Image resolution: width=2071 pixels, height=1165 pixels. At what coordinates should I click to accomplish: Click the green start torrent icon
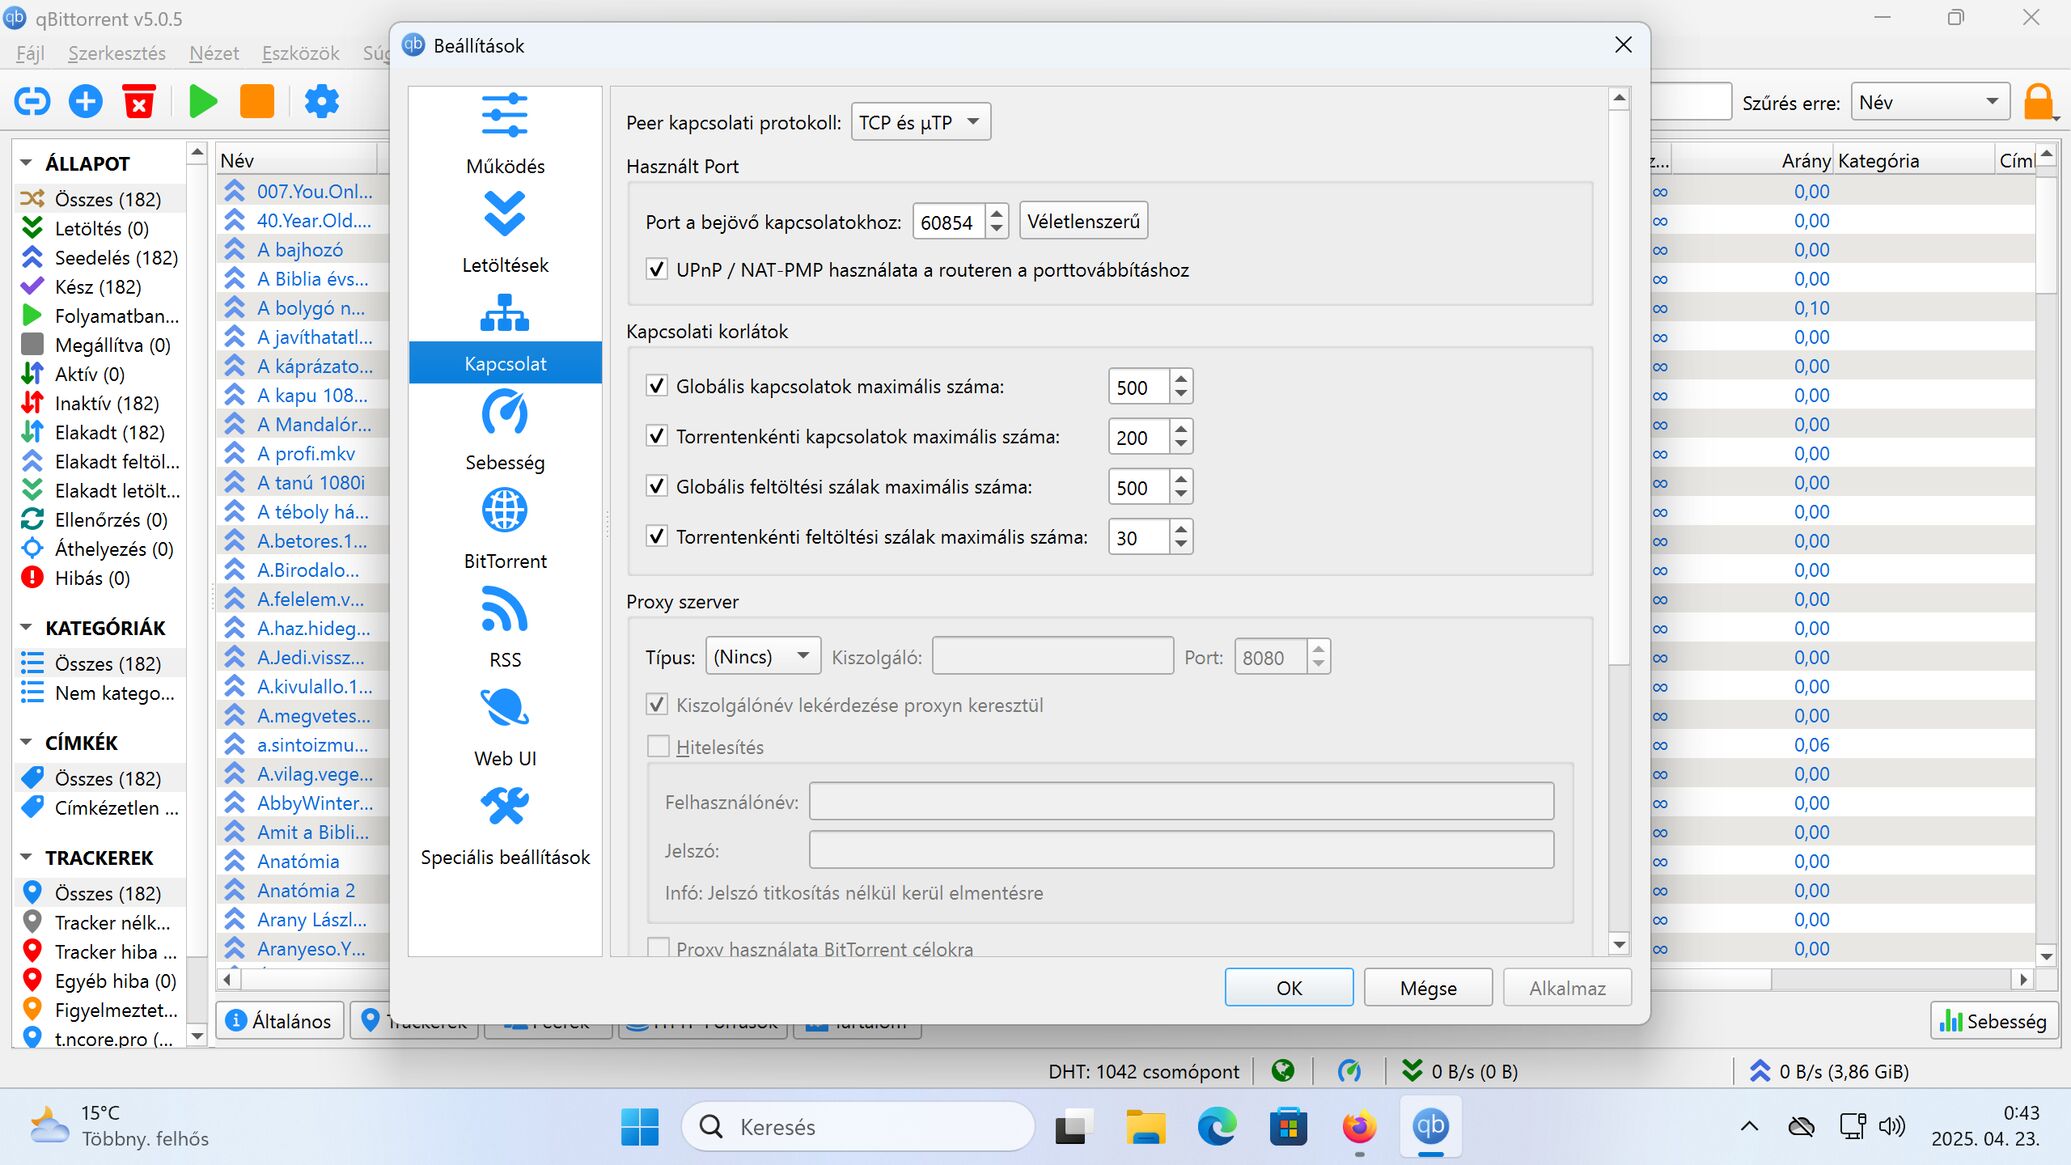point(203,101)
